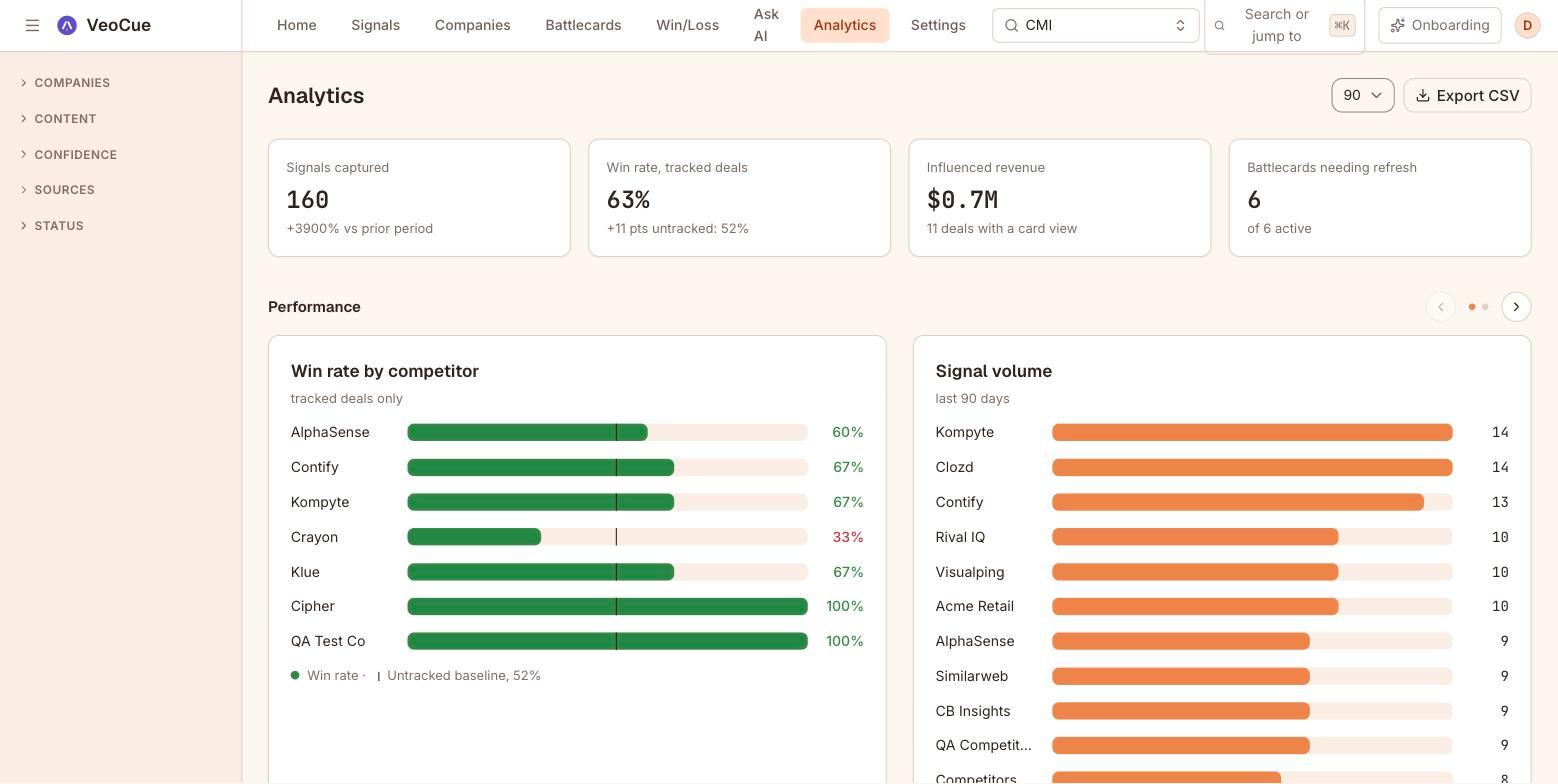Click the Export CSV button
This screenshot has height=784, width=1558.
coord(1467,95)
